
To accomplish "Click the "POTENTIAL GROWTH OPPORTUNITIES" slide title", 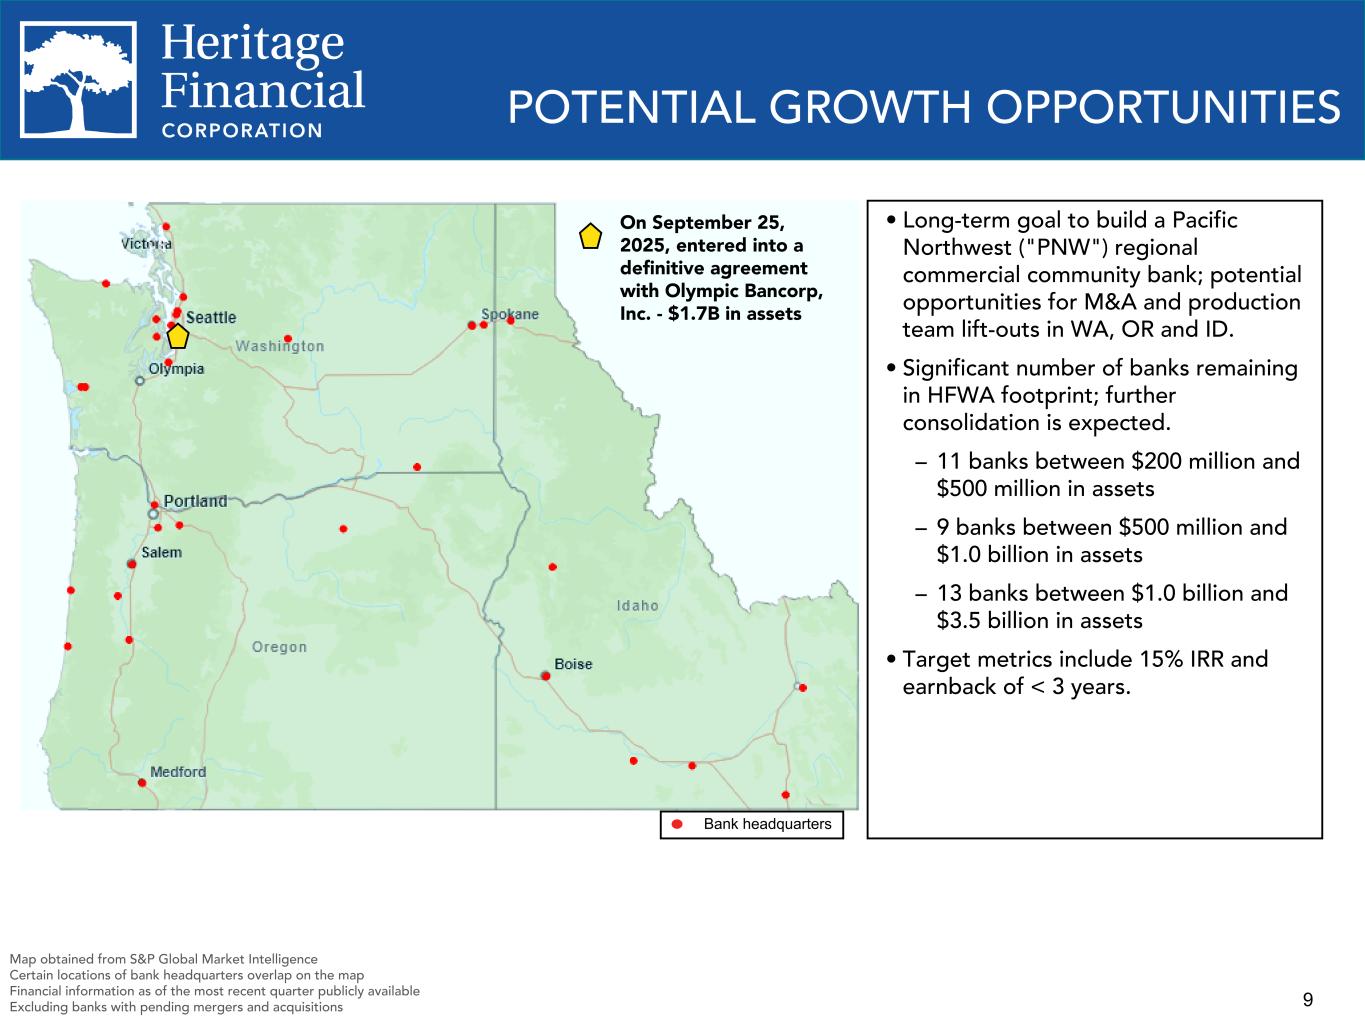I will click(x=924, y=107).
